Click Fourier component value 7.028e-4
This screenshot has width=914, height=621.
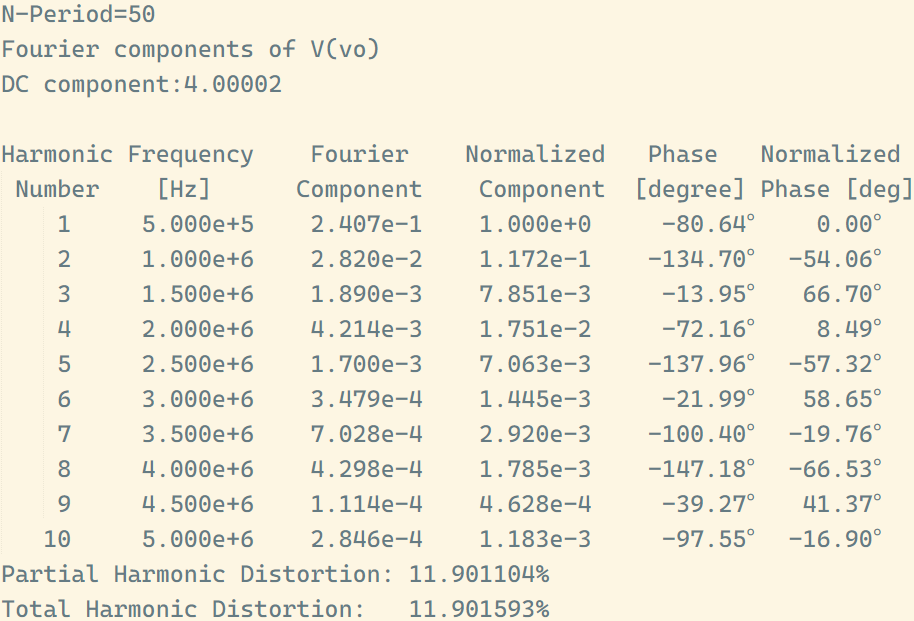[367, 434]
